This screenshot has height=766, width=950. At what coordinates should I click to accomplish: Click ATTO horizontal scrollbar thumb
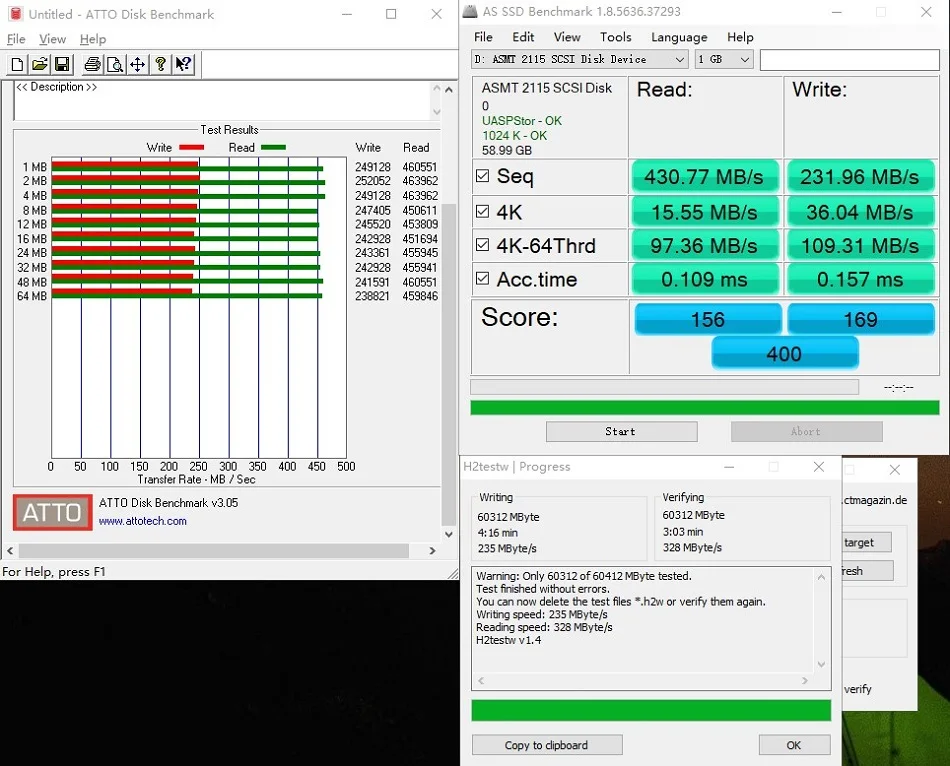coord(213,550)
